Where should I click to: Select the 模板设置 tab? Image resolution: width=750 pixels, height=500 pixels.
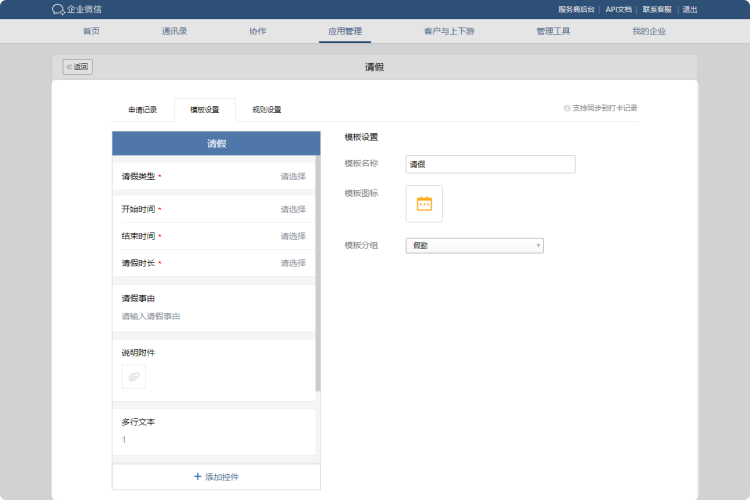[205, 110]
